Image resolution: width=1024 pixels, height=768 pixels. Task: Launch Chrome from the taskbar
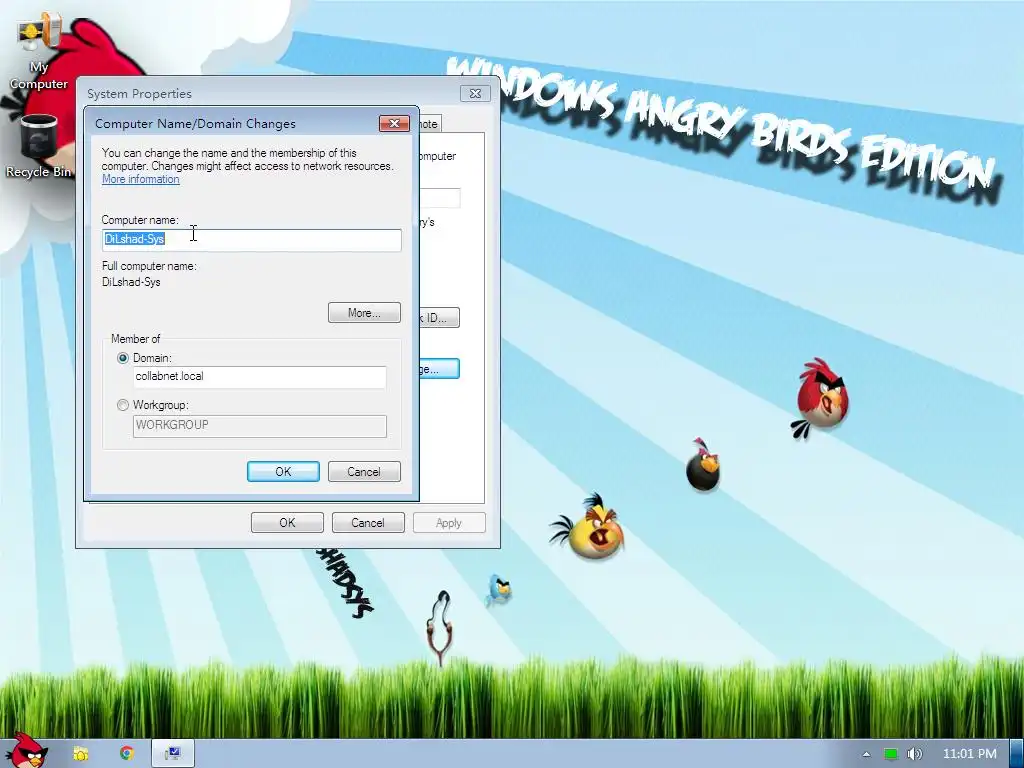click(x=127, y=754)
